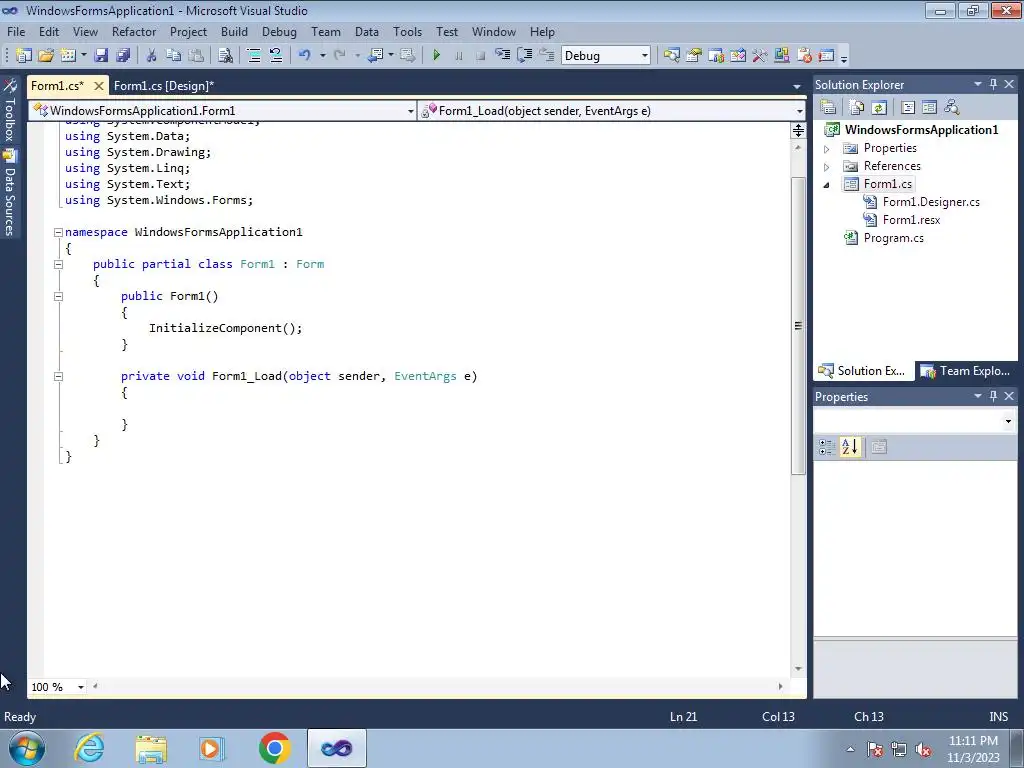This screenshot has height=768, width=1024.
Task: Click the Toolbox wrench-and-hammer toolbar icon
Action: tap(760, 56)
